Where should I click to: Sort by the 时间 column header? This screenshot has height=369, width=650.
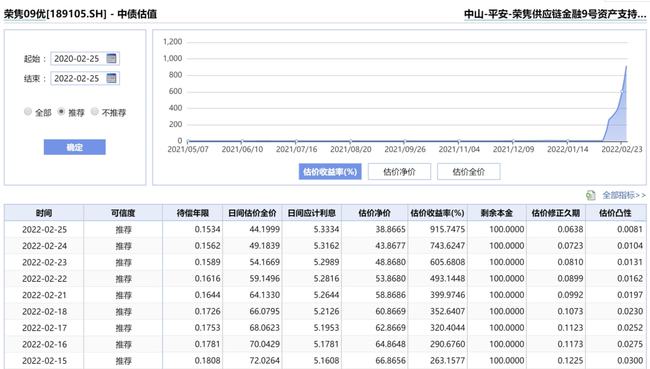[x=44, y=213]
